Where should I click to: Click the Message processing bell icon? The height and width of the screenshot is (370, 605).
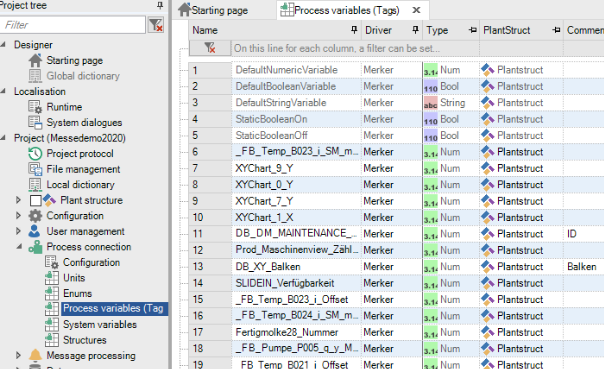pyautogui.click(x=35, y=355)
